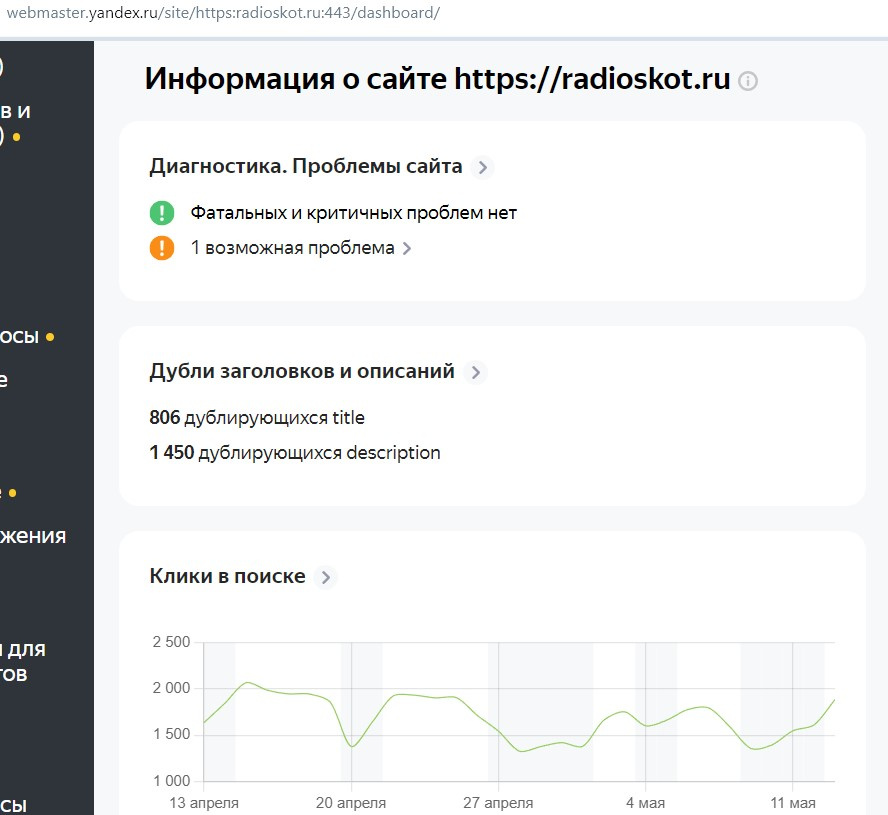Click Информация о сайте page title
Viewport: 888px width, 815px height.
click(x=437, y=79)
